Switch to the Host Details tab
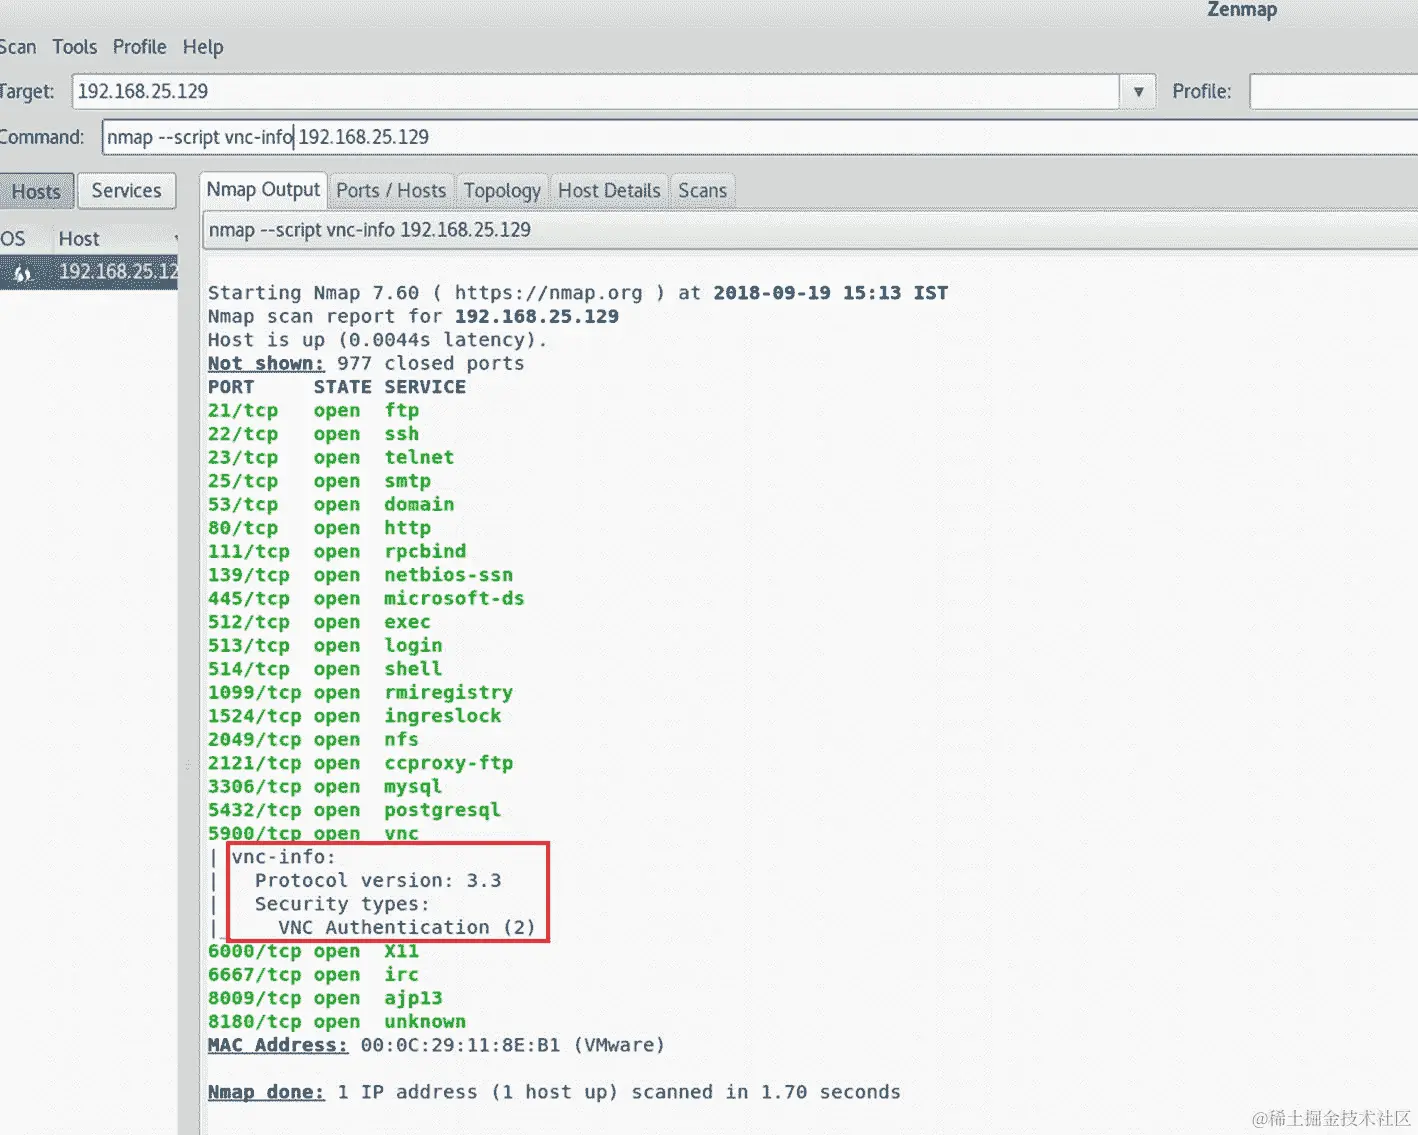 609,191
